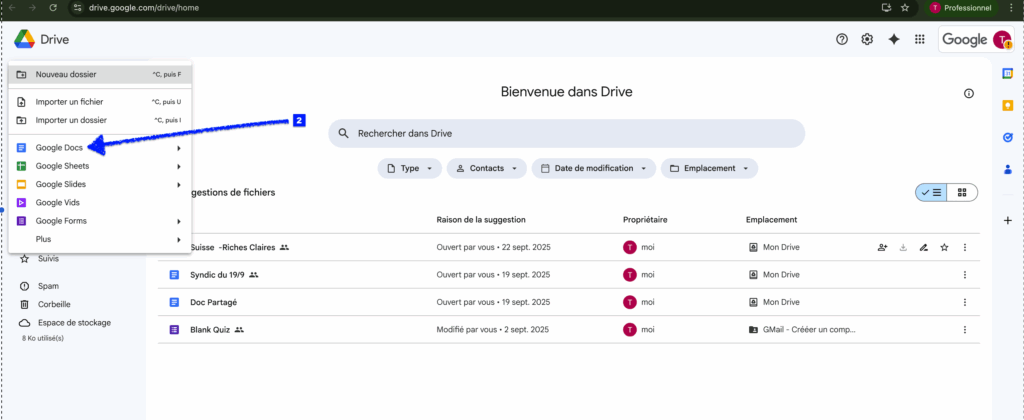Open the Google Drive settings gear
Viewport: 1024px width, 420px height.
point(867,39)
